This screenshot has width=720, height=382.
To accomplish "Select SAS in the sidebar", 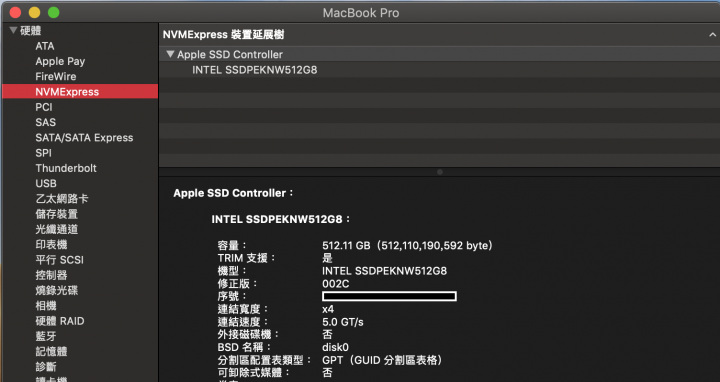I will click(x=45, y=122).
